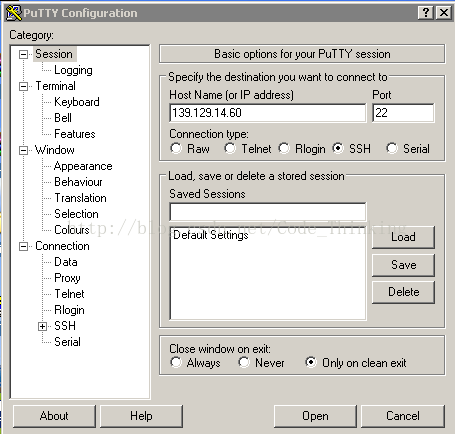Click the PuTTY icon in title bar
The height and width of the screenshot is (434, 455).
[x=13, y=13]
